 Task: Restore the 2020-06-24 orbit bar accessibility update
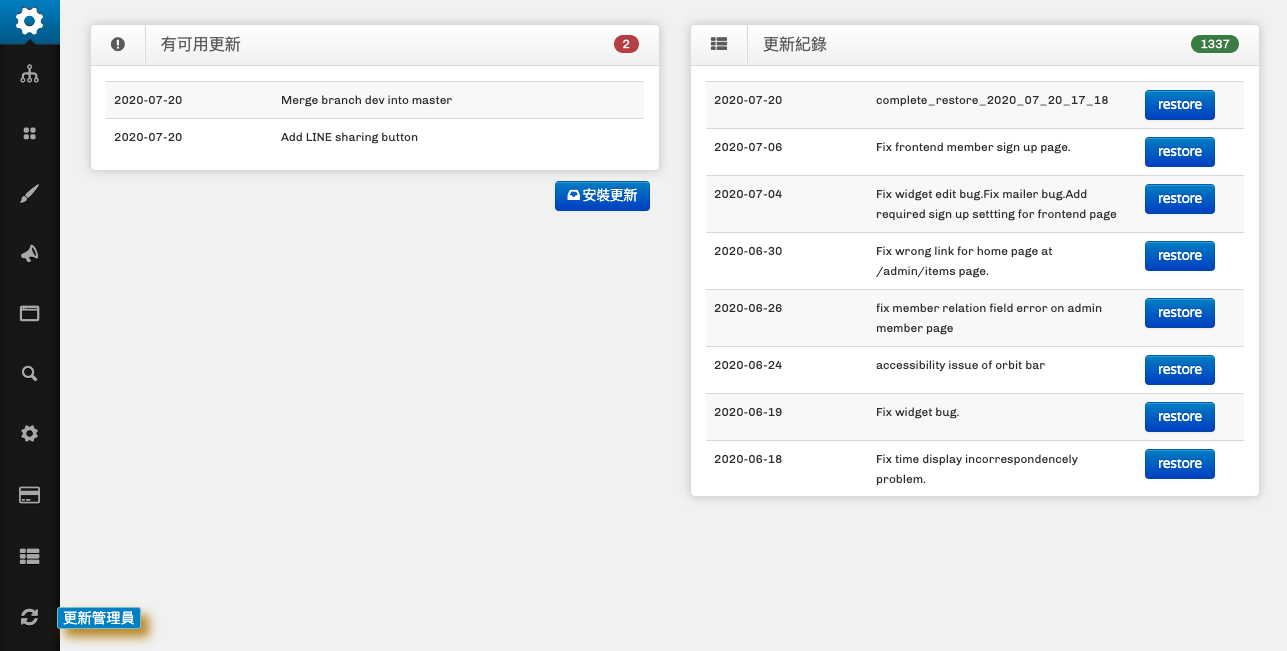[x=1179, y=370]
